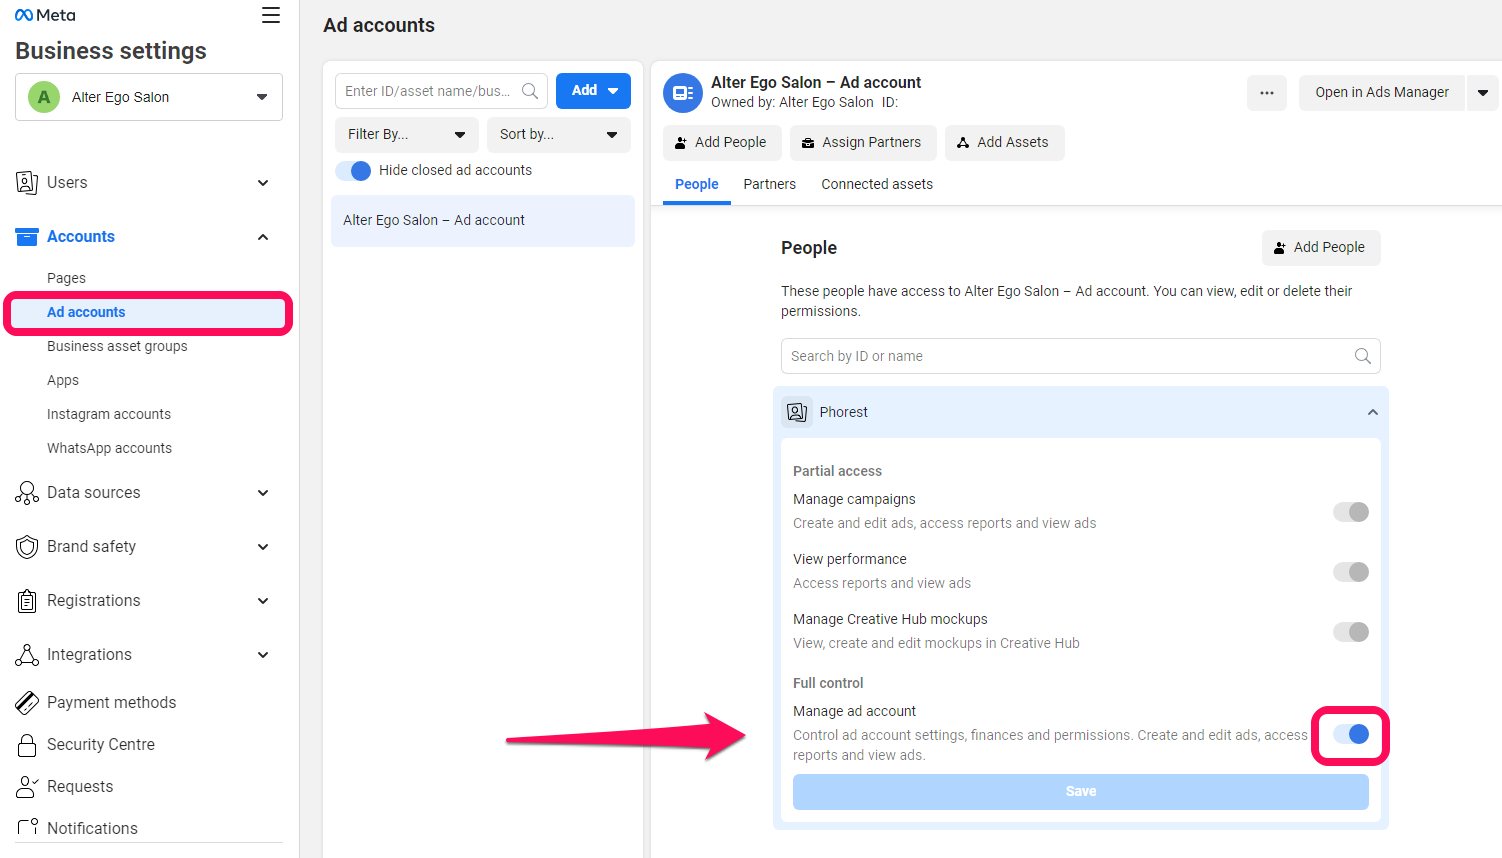1502x858 pixels.
Task: Click the Users sidebar icon
Action: coord(27,183)
